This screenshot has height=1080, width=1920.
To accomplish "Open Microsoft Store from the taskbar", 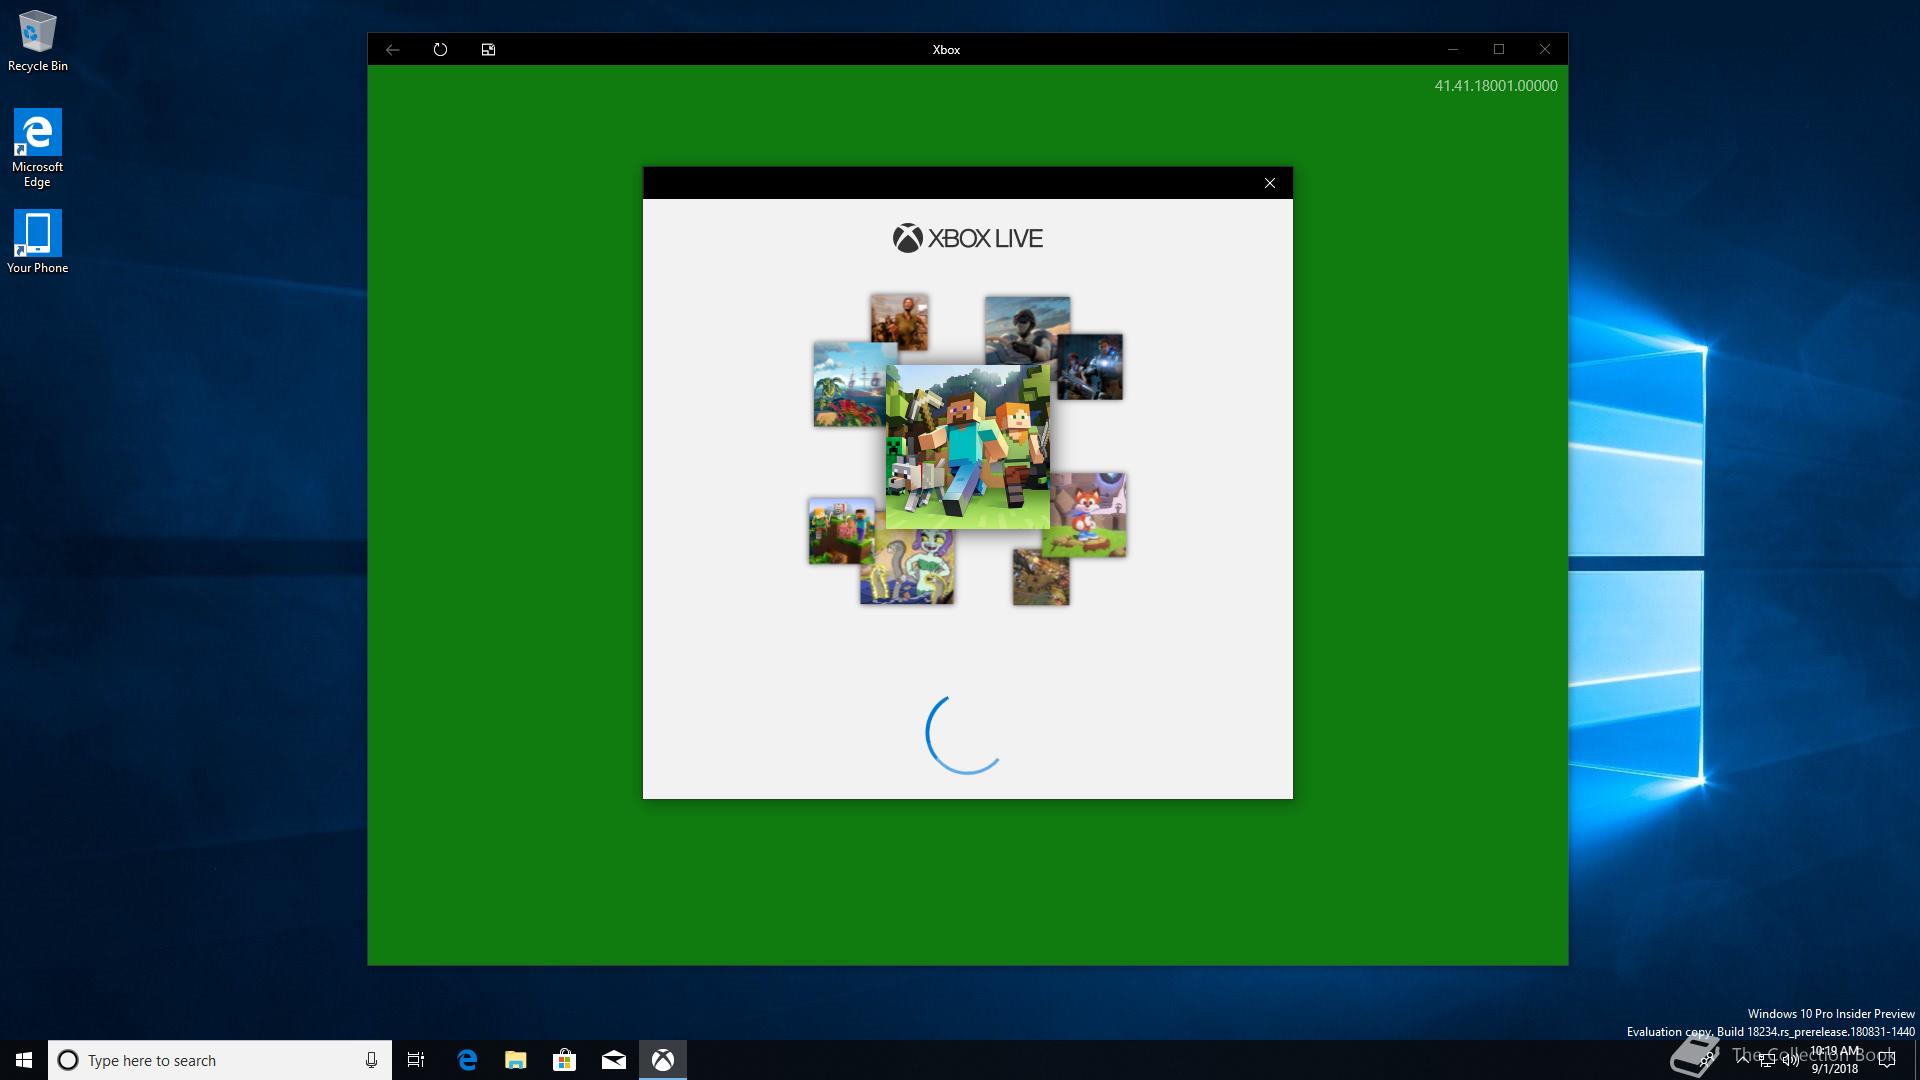I will (x=565, y=1060).
